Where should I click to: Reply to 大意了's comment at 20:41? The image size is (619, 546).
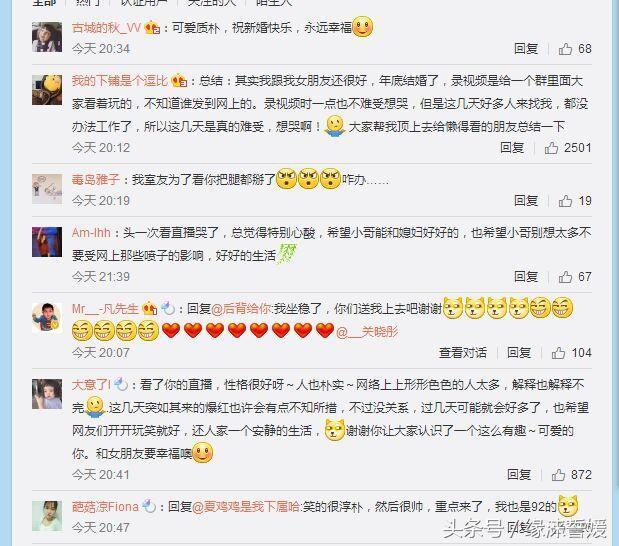pos(519,475)
